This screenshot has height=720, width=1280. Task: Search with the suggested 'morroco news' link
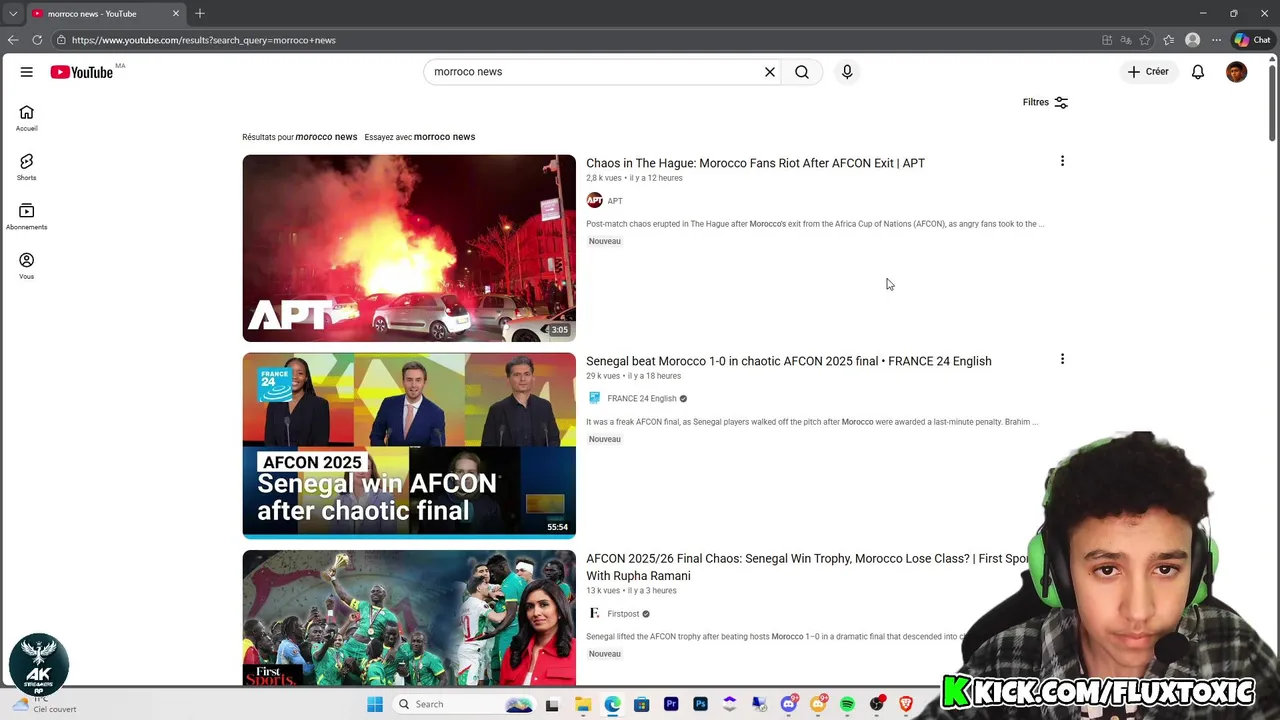pos(444,137)
